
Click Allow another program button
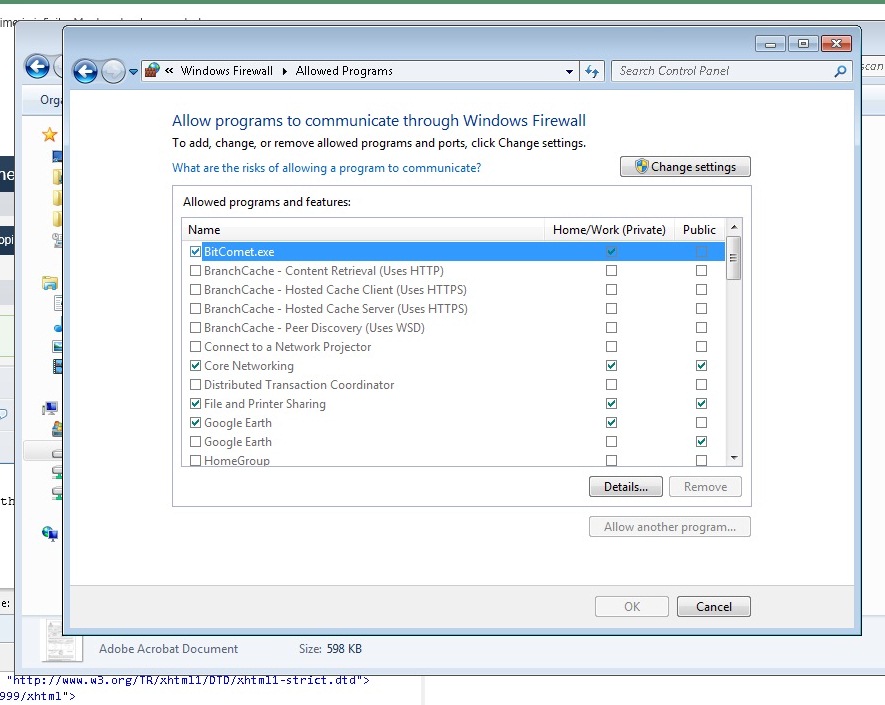669,527
